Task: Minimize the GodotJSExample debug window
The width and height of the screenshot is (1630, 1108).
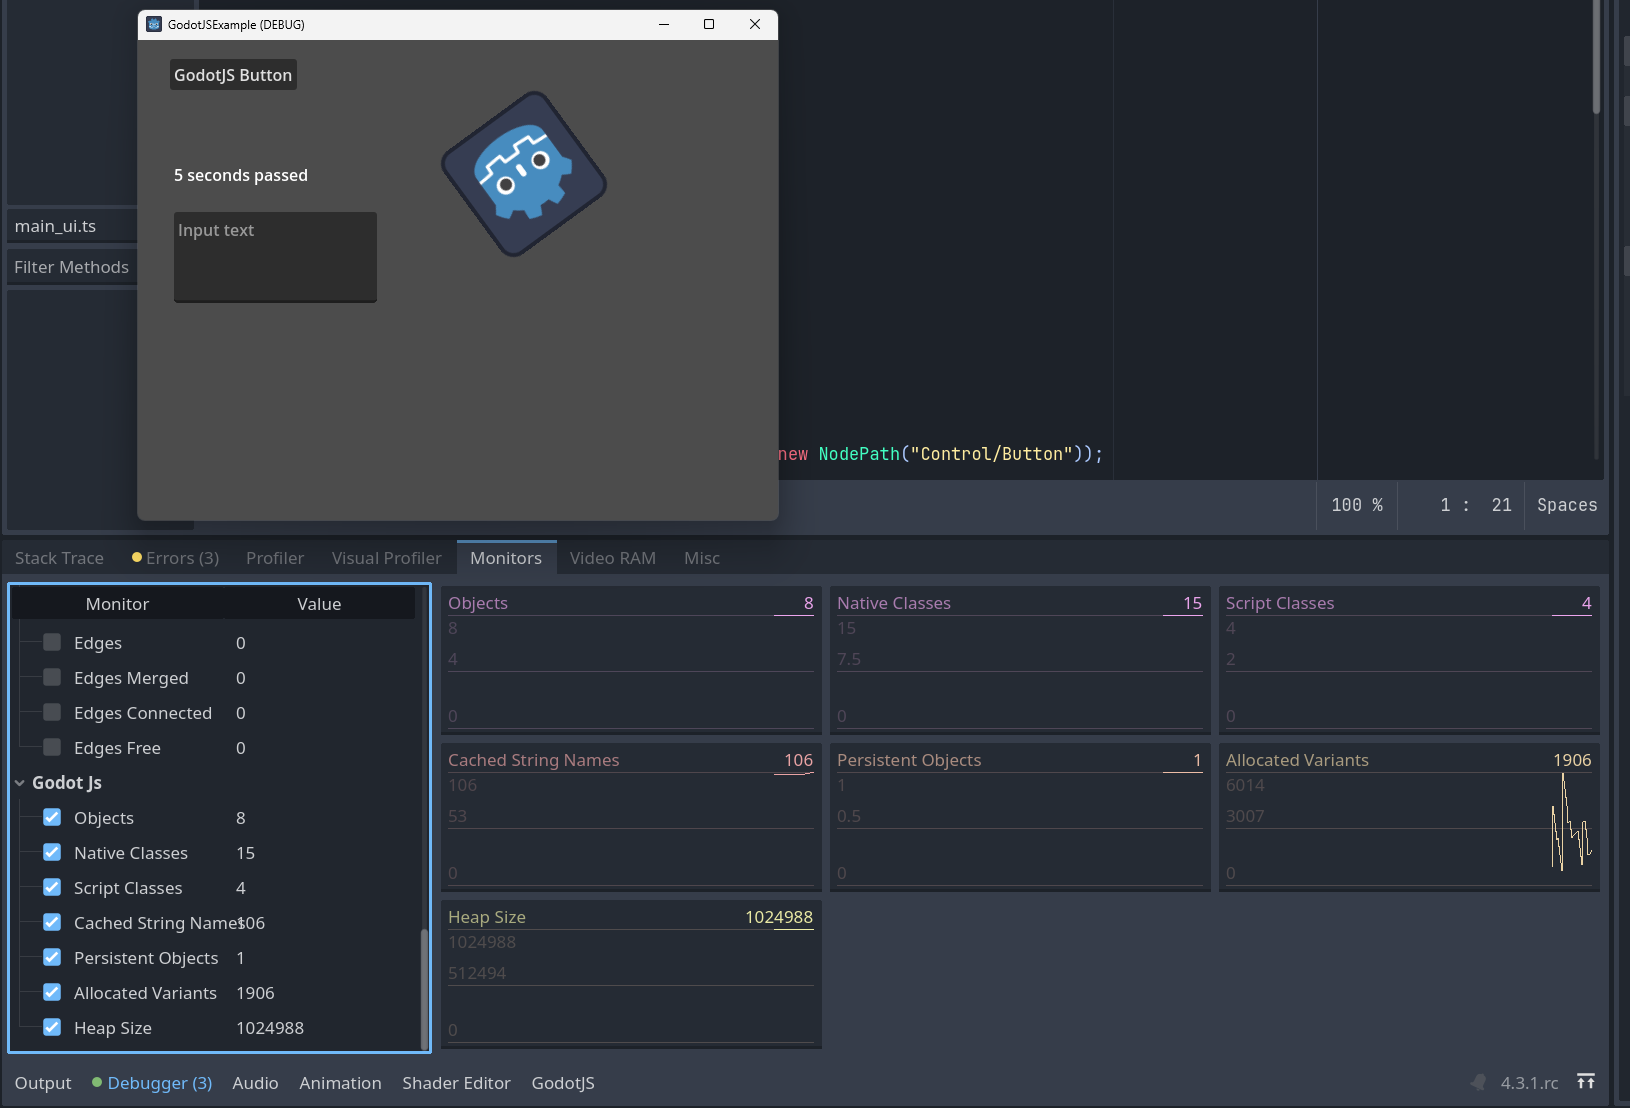Action: (x=664, y=24)
